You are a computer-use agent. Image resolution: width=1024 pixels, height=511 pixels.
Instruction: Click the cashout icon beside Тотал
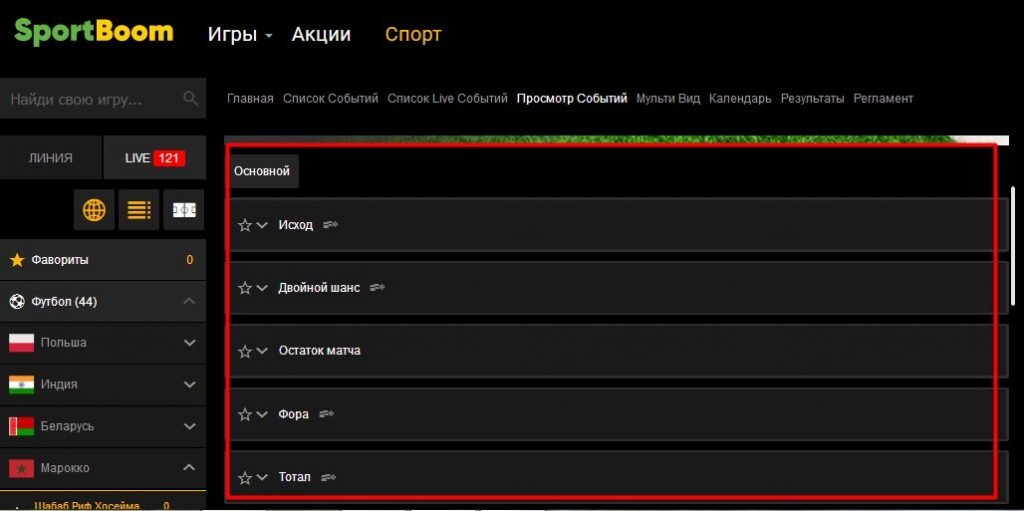click(328, 478)
